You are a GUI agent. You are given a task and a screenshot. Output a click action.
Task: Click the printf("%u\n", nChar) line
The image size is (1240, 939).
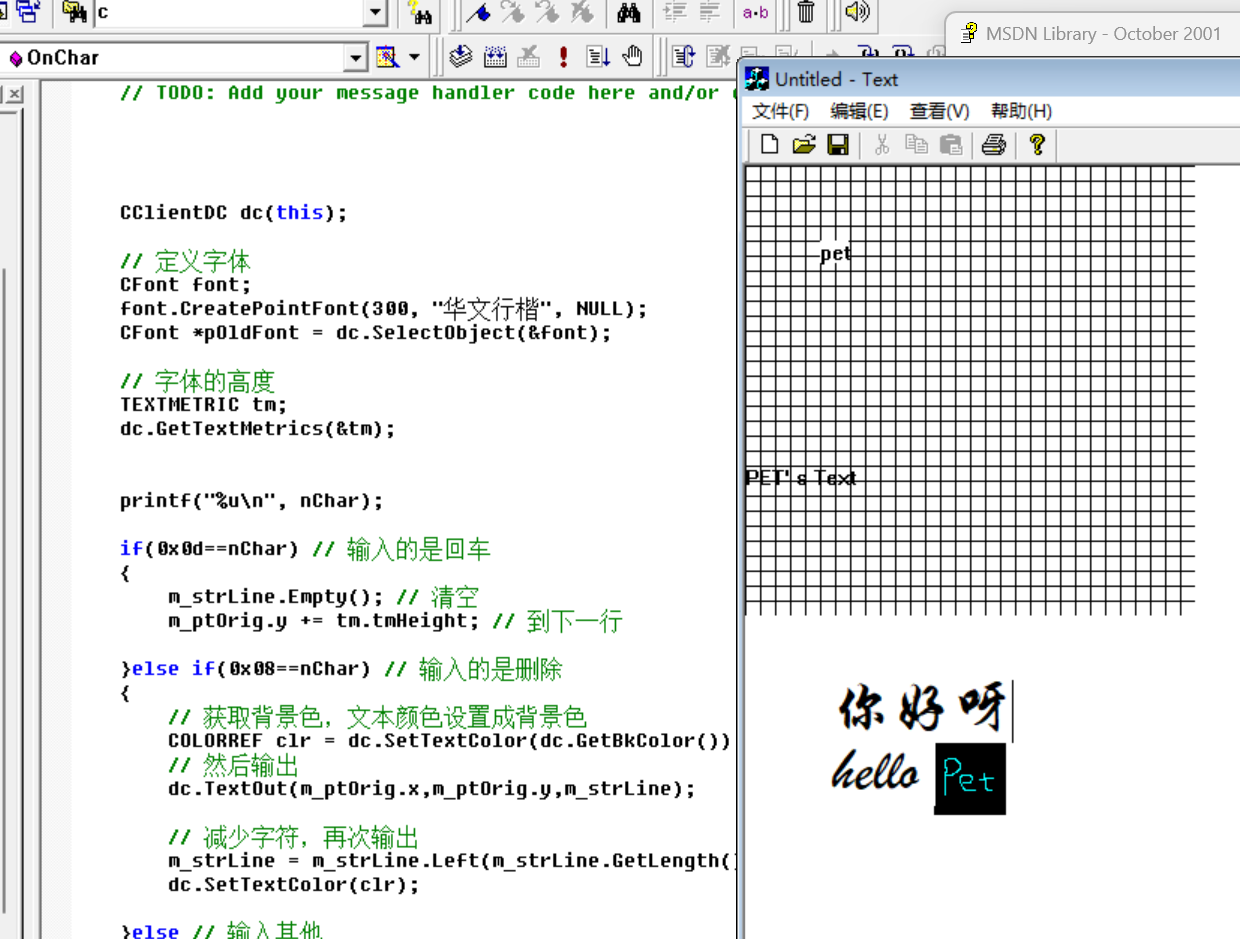(252, 501)
